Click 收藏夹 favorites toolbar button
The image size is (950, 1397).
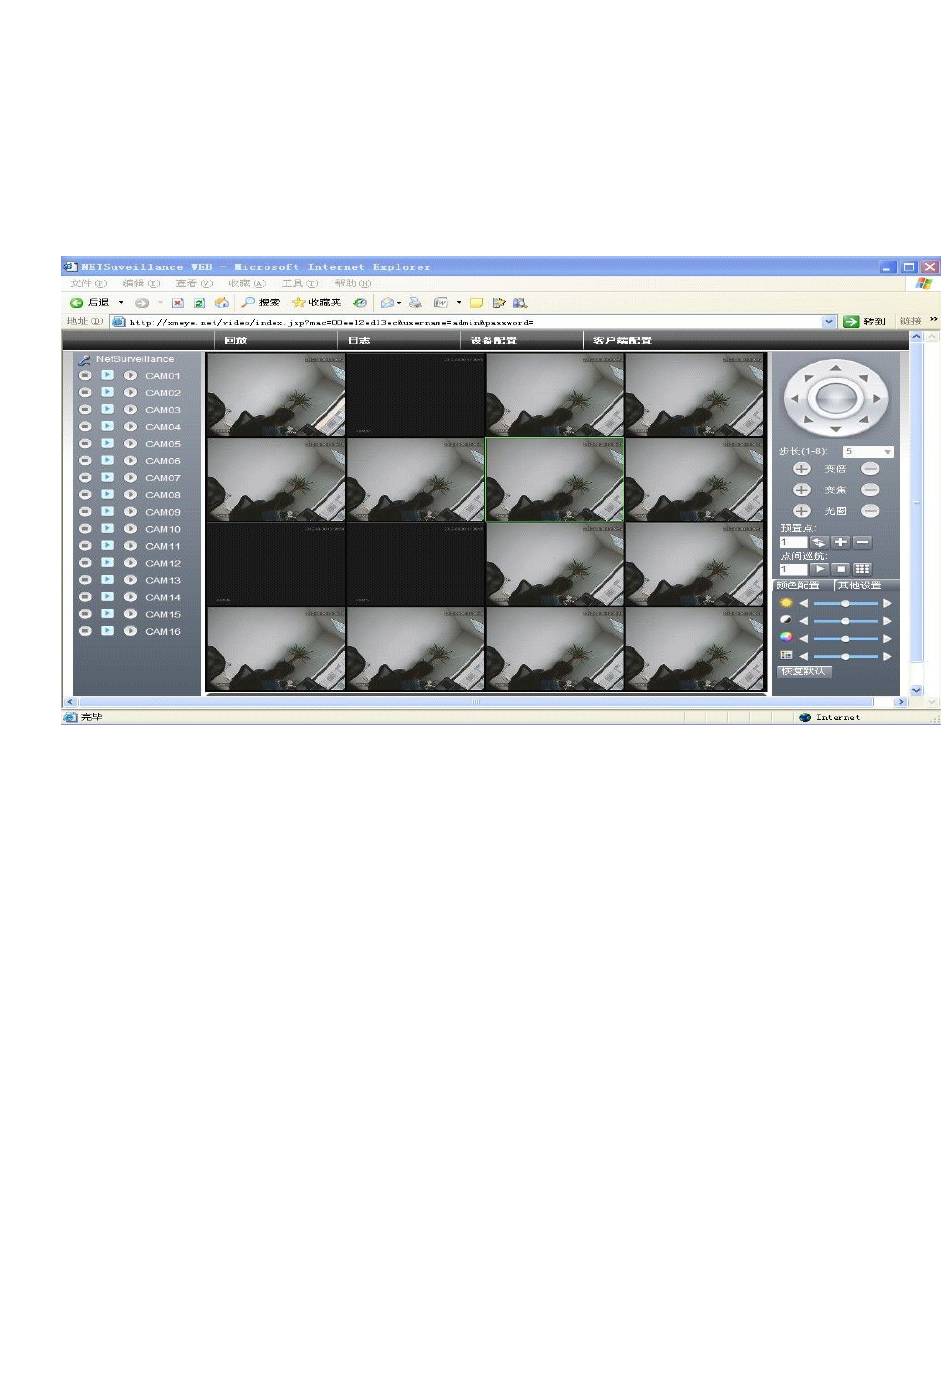tap(316, 302)
